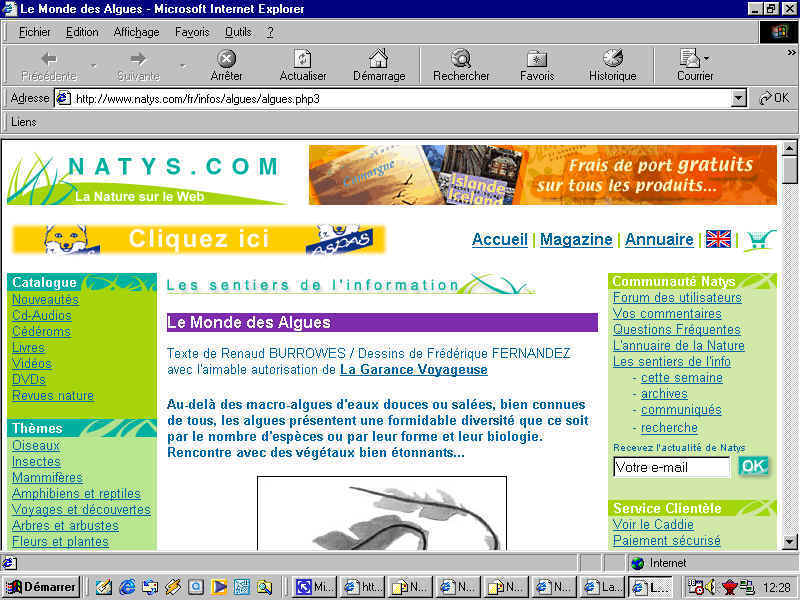This screenshot has width=800, height=600.
Task: Open the Fichier menu
Action: (x=35, y=32)
